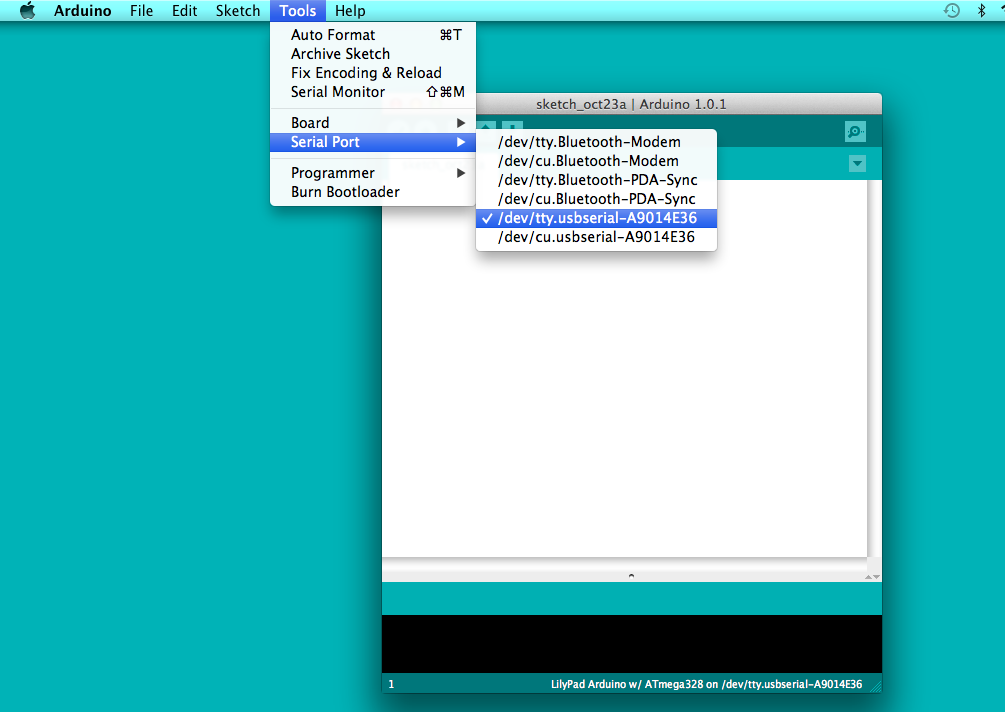The image size is (1005, 712).
Task: Open the Edit menu
Action: [184, 11]
